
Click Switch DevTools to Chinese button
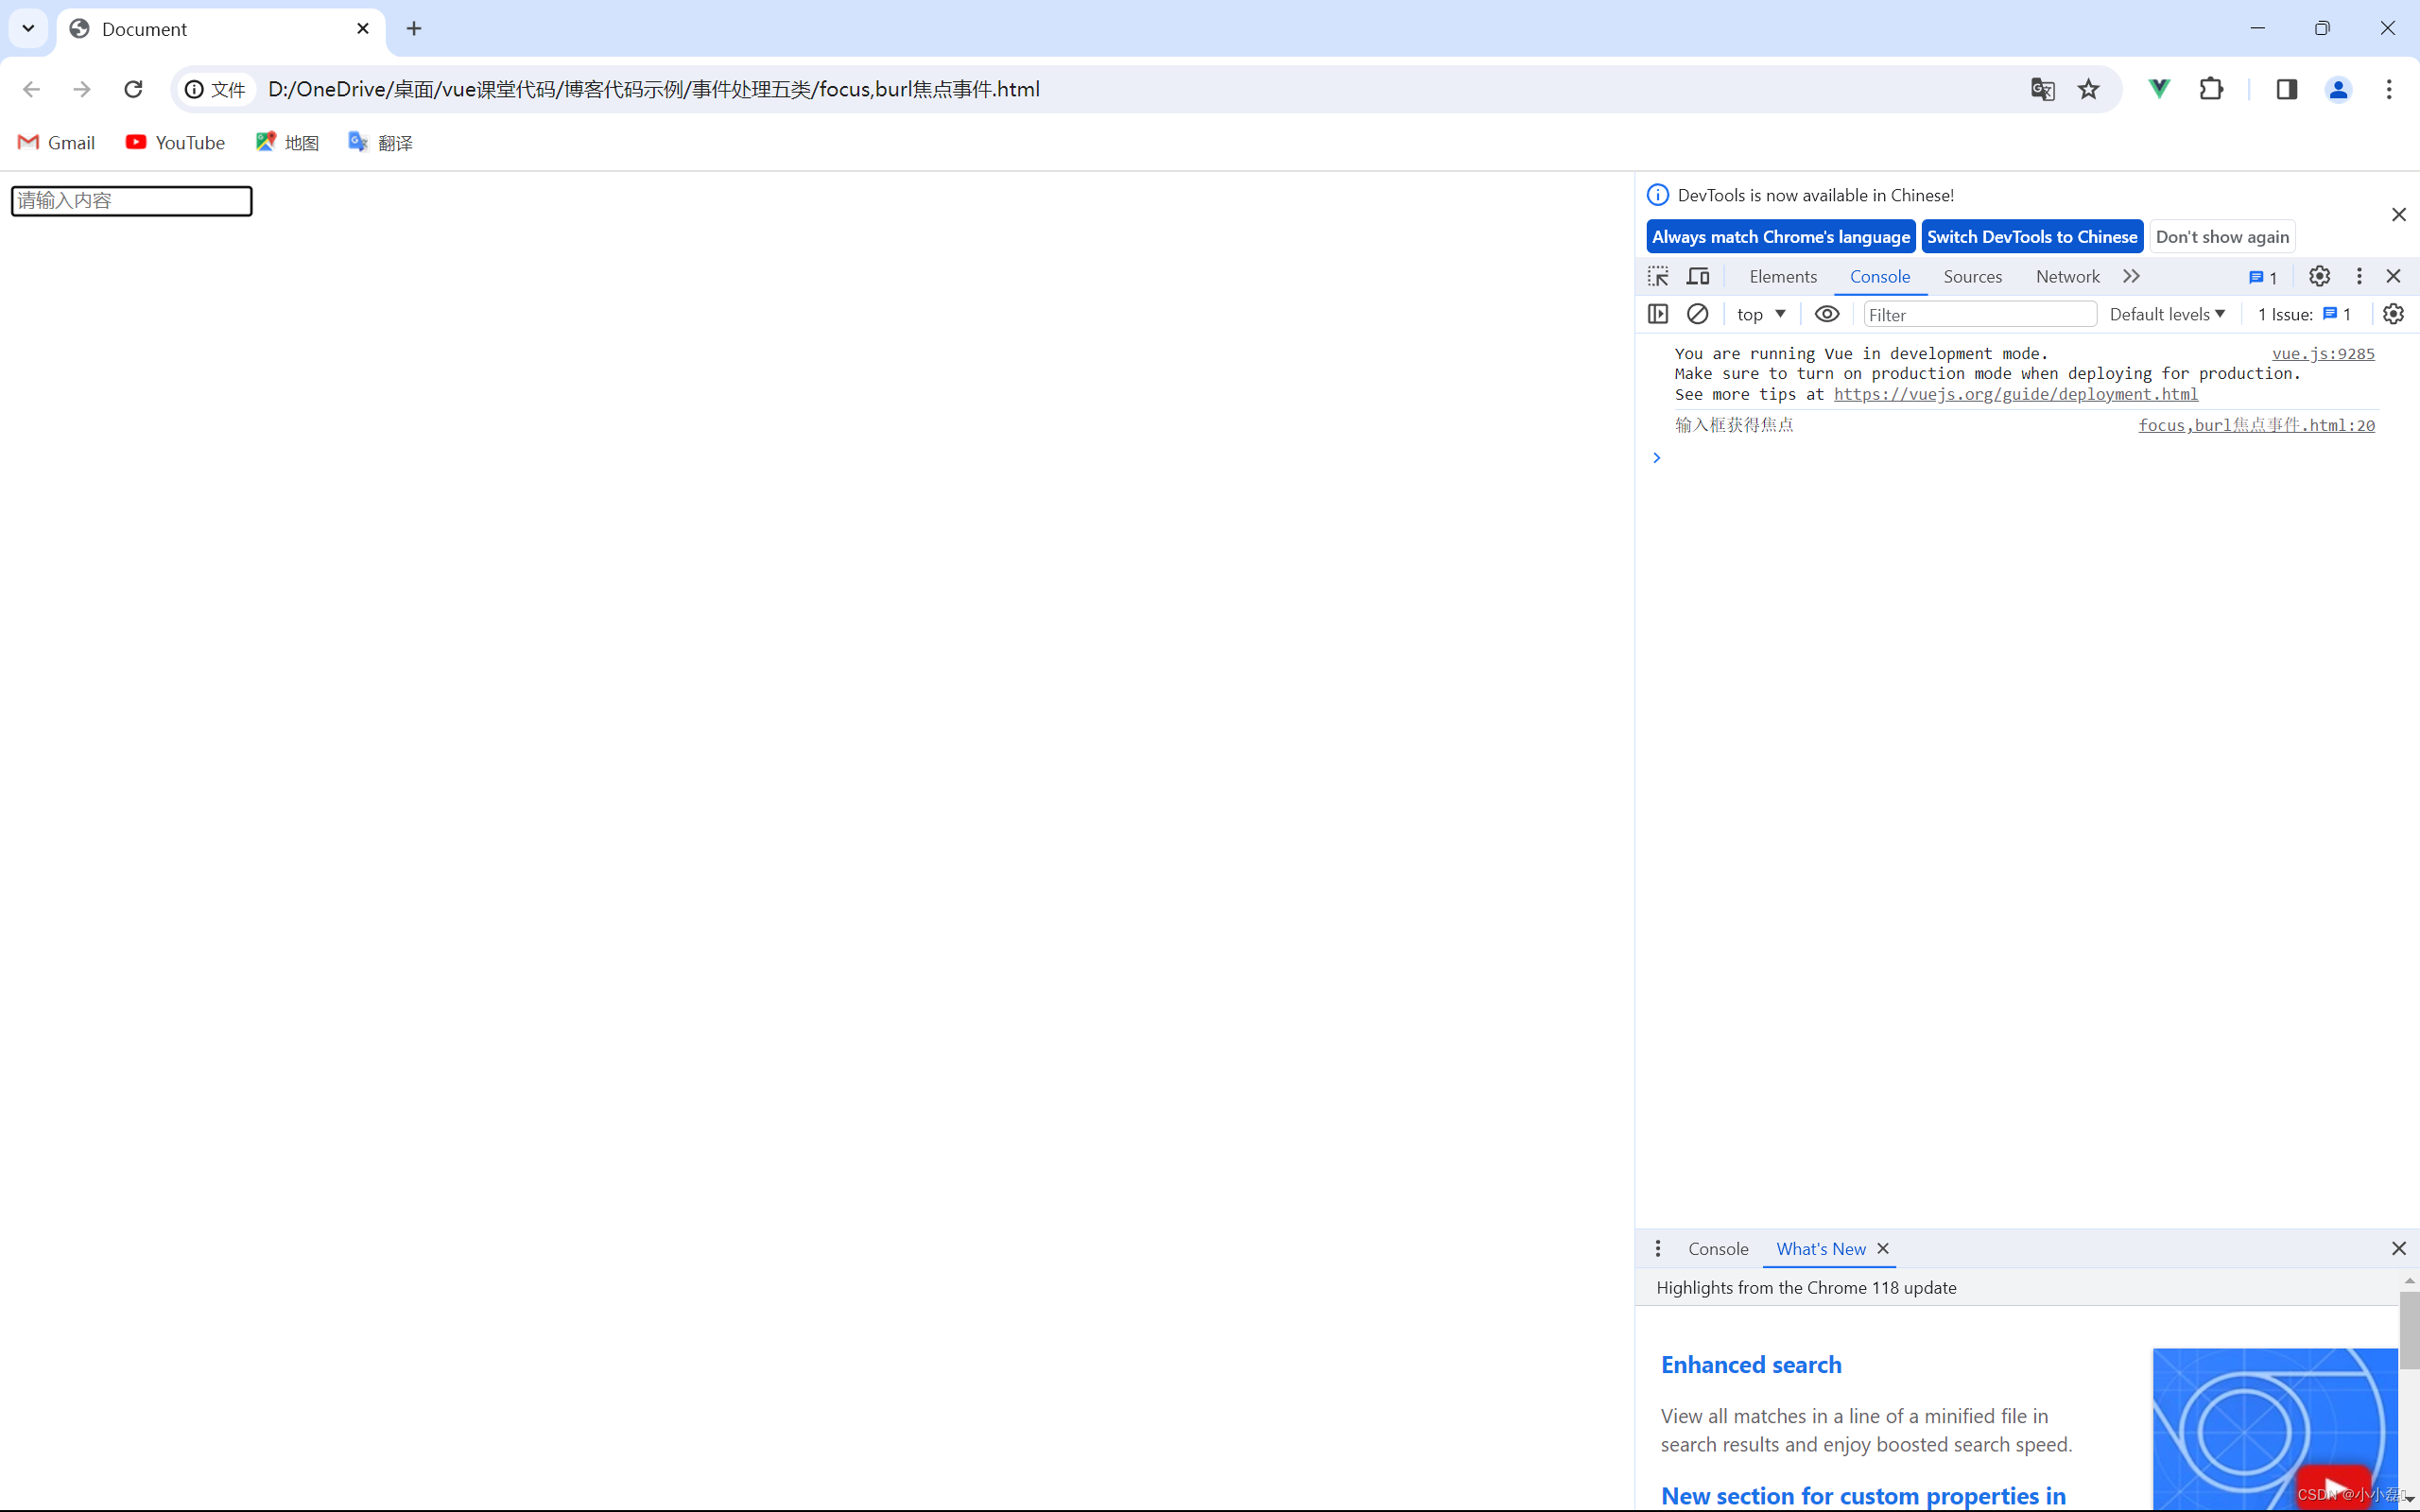pos(2031,236)
